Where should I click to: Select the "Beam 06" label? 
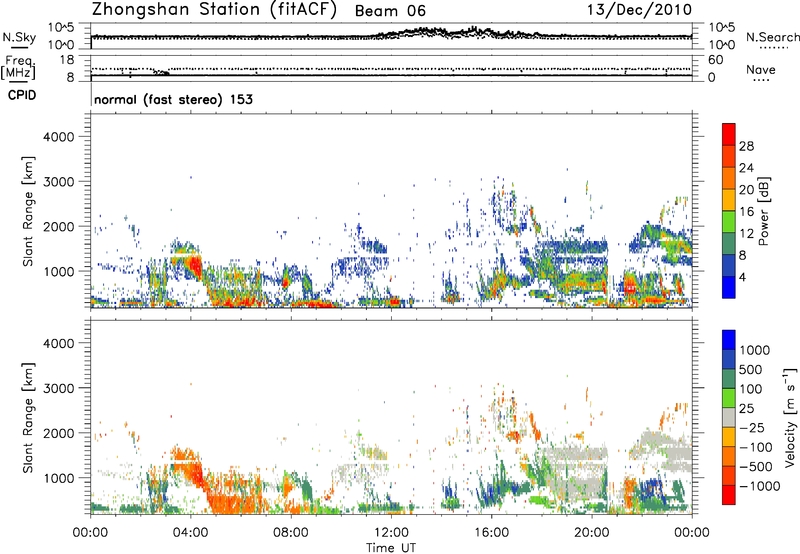pos(390,11)
